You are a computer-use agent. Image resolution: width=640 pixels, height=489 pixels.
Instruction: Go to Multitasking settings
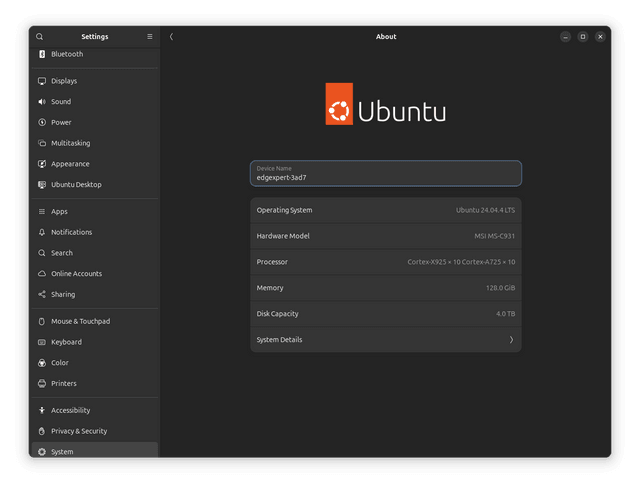[x=95, y=143]
